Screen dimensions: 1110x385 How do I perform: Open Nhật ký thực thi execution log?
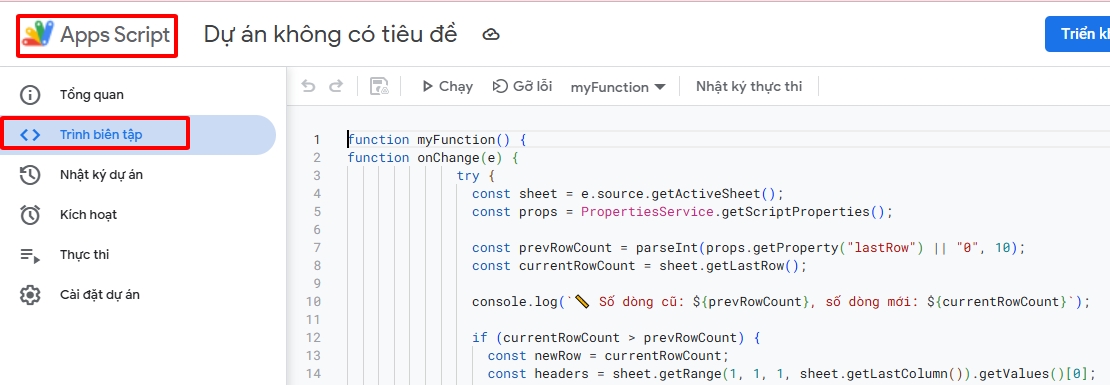pos(749,86)
